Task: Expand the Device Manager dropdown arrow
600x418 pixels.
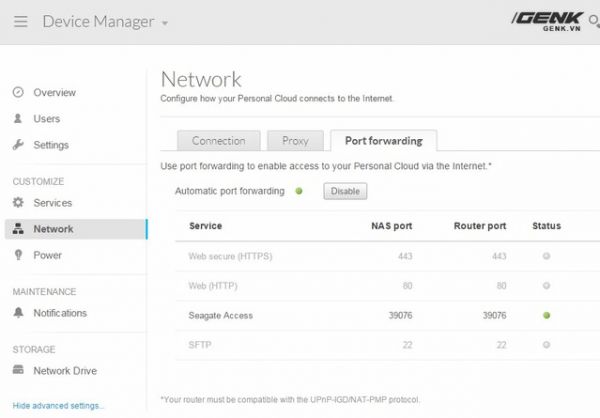Action: tap(165, 23)
